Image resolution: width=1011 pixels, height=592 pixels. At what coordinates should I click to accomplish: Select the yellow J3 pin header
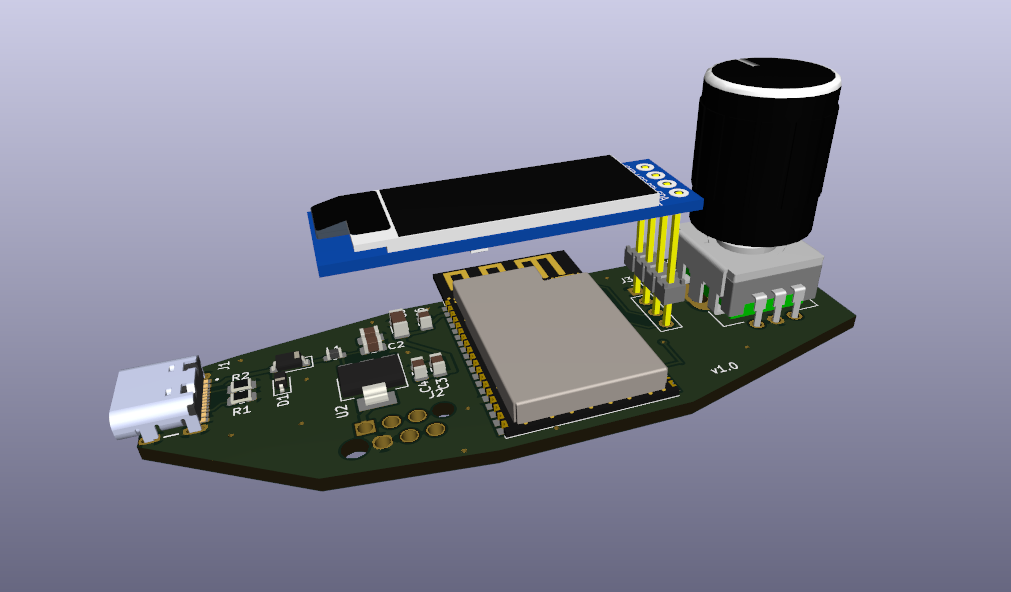[657, 265]
